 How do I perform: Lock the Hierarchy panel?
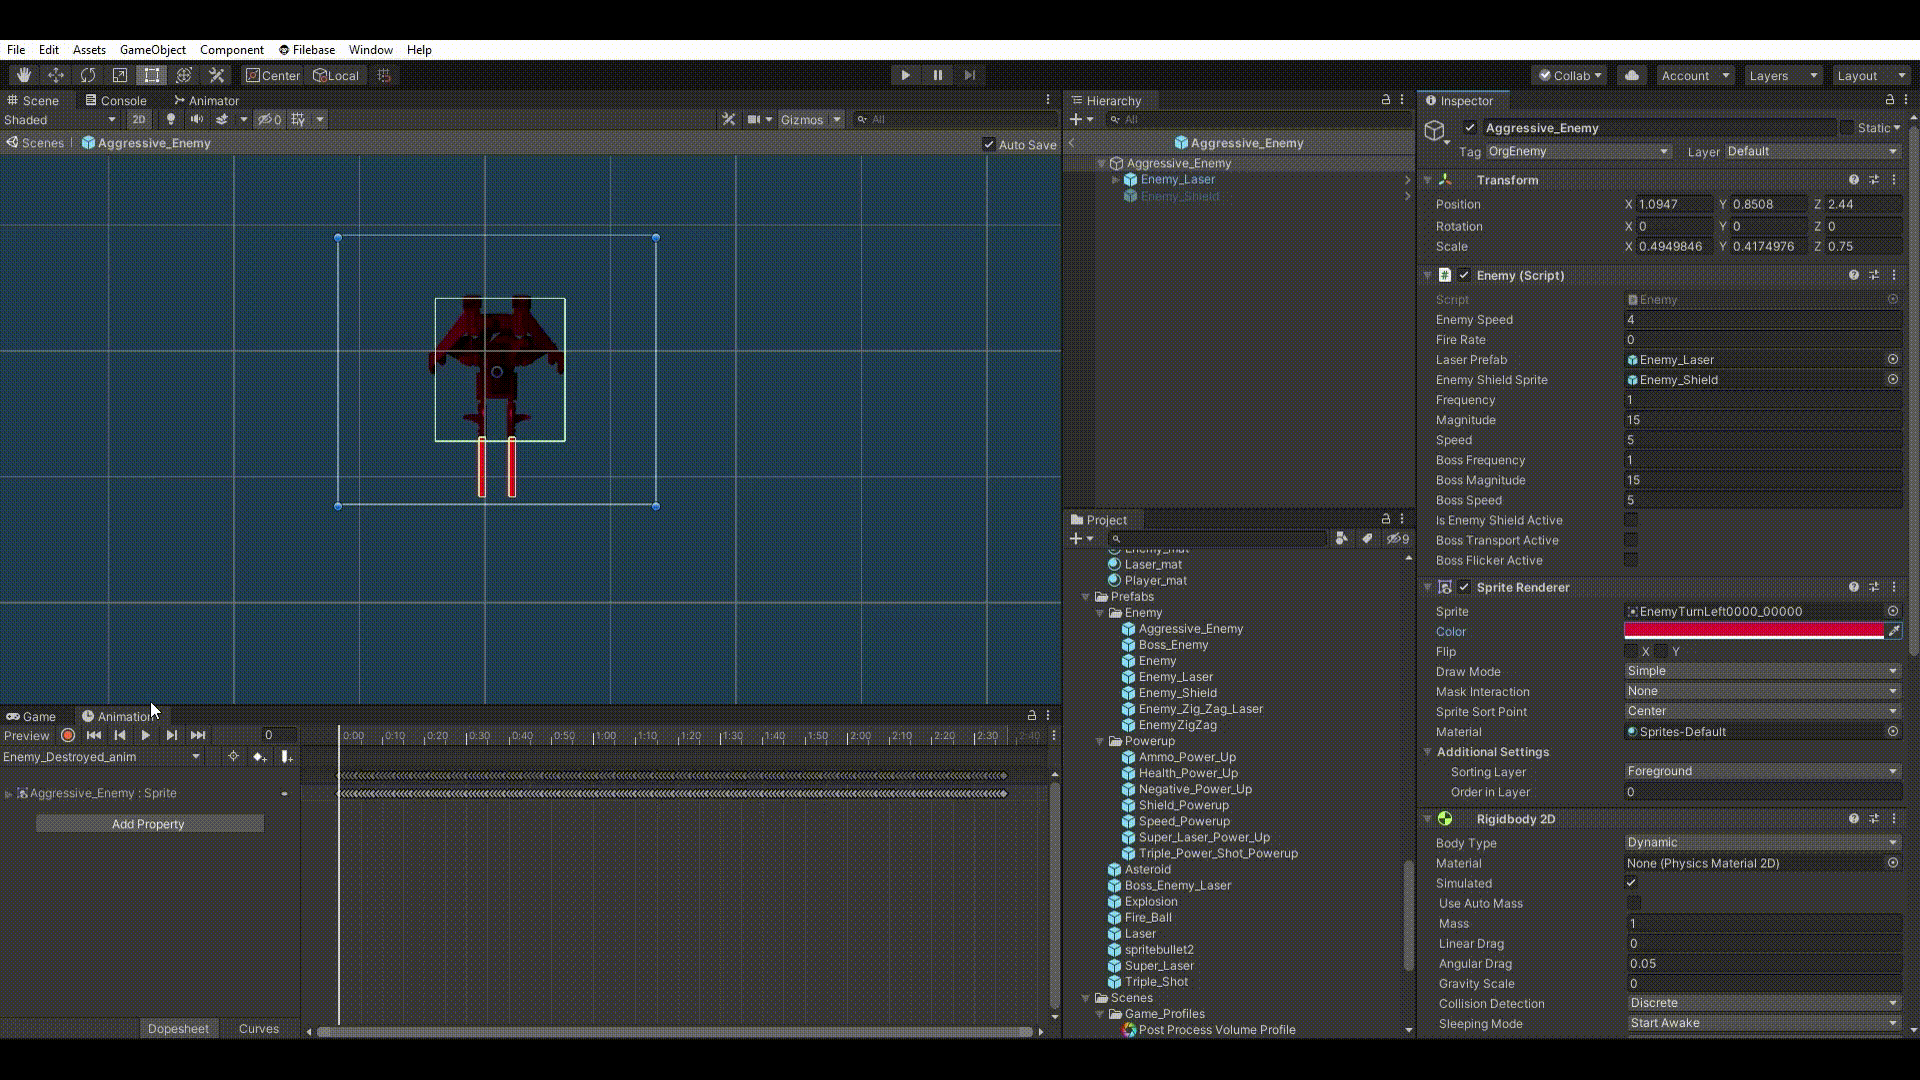(1385, 100)
